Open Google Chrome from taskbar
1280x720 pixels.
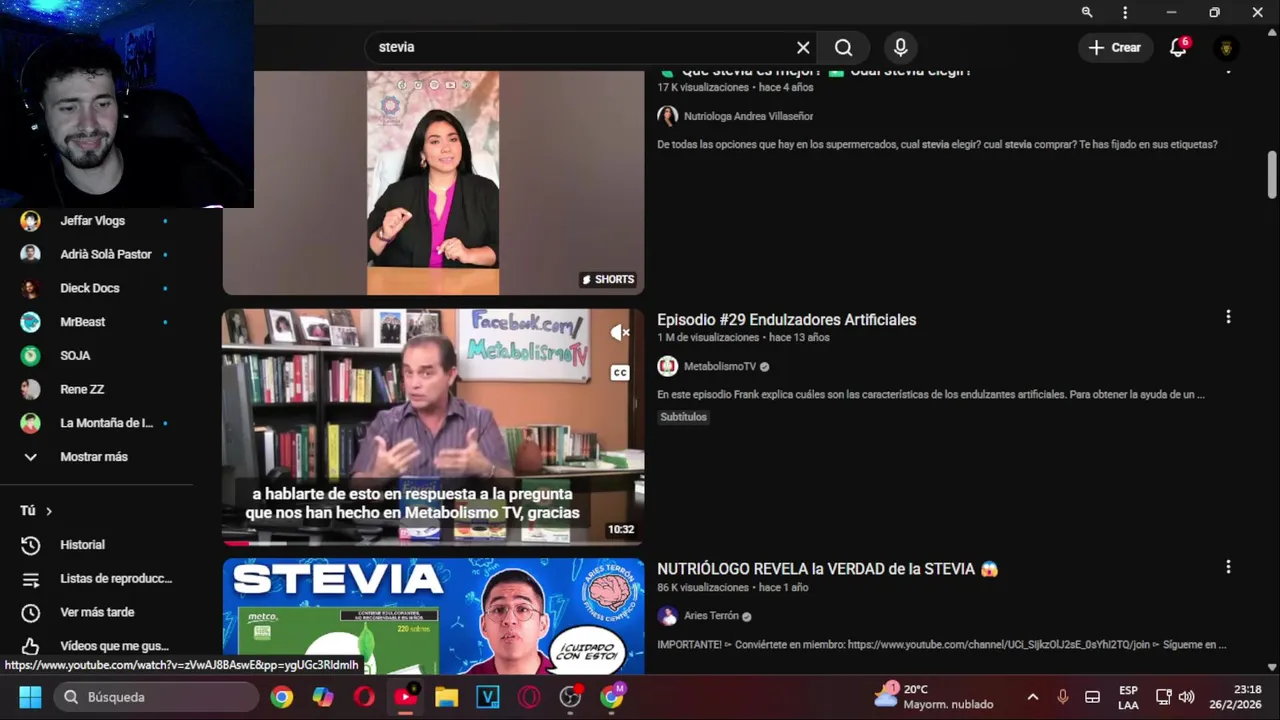tap(282, 697)
